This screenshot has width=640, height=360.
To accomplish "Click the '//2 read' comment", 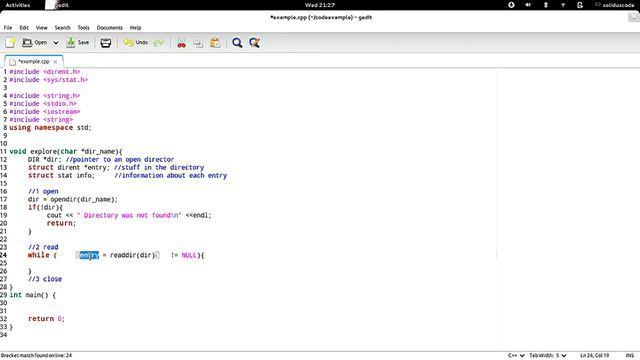I will tap(43, 247).
